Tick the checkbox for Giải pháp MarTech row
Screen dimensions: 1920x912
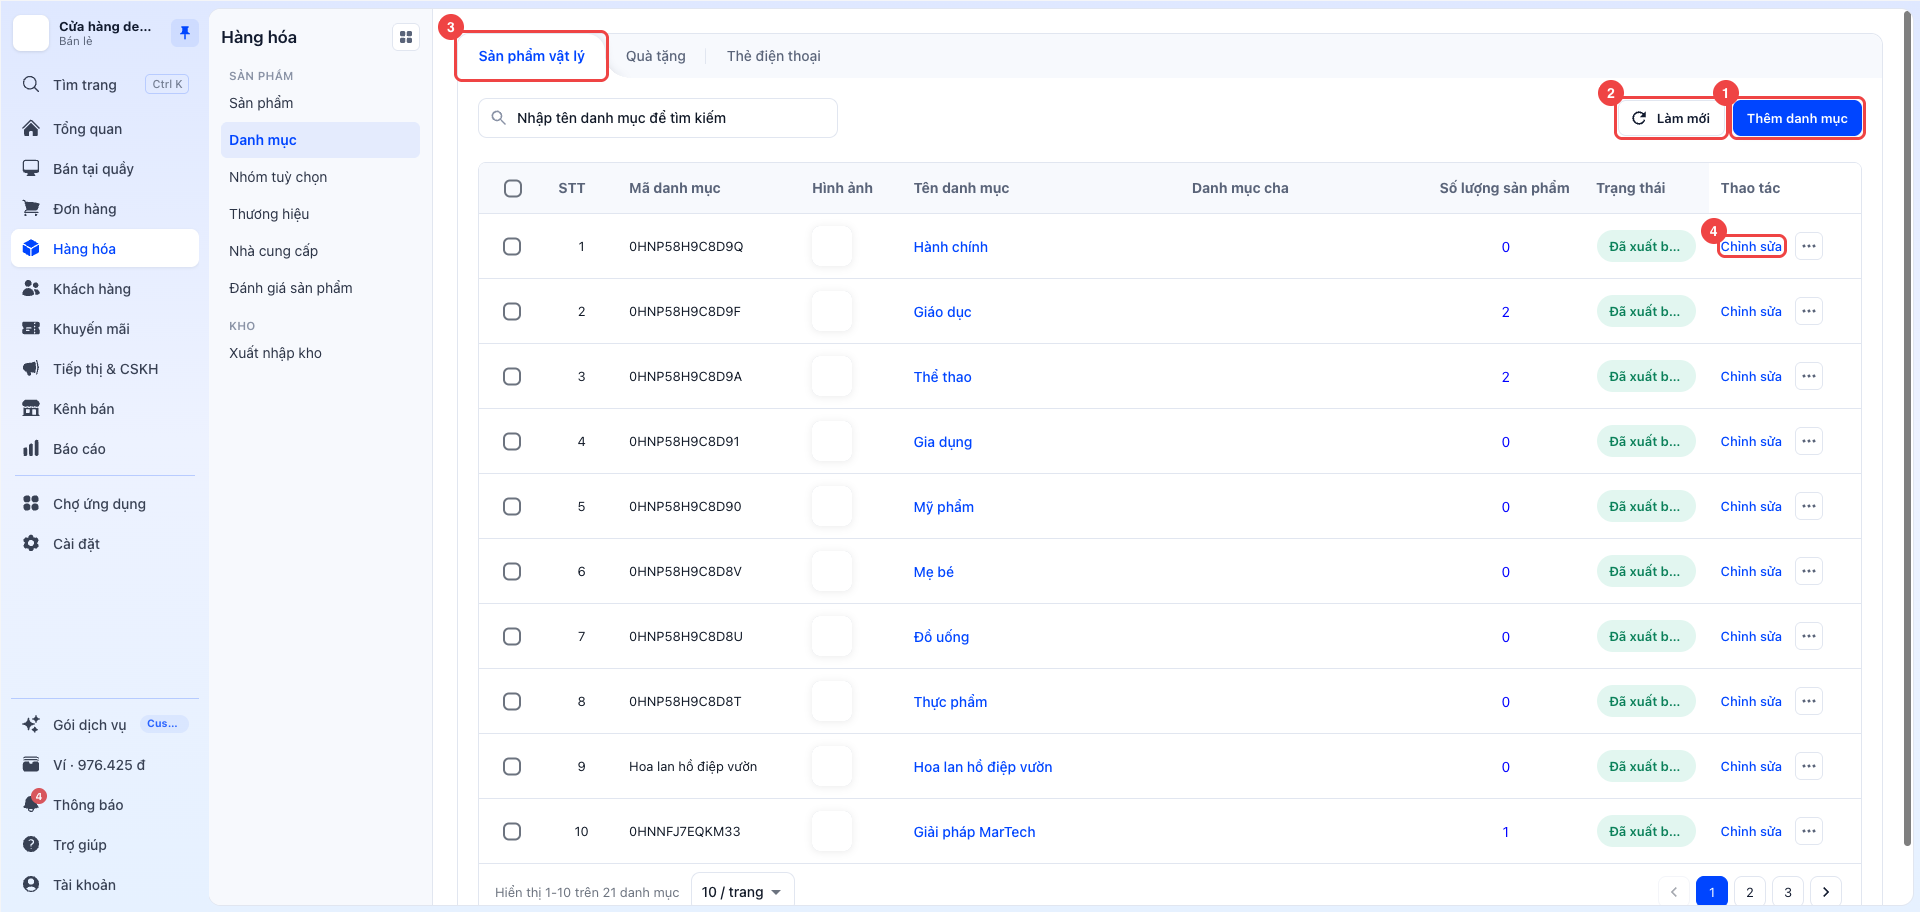[x=512, y=831]
